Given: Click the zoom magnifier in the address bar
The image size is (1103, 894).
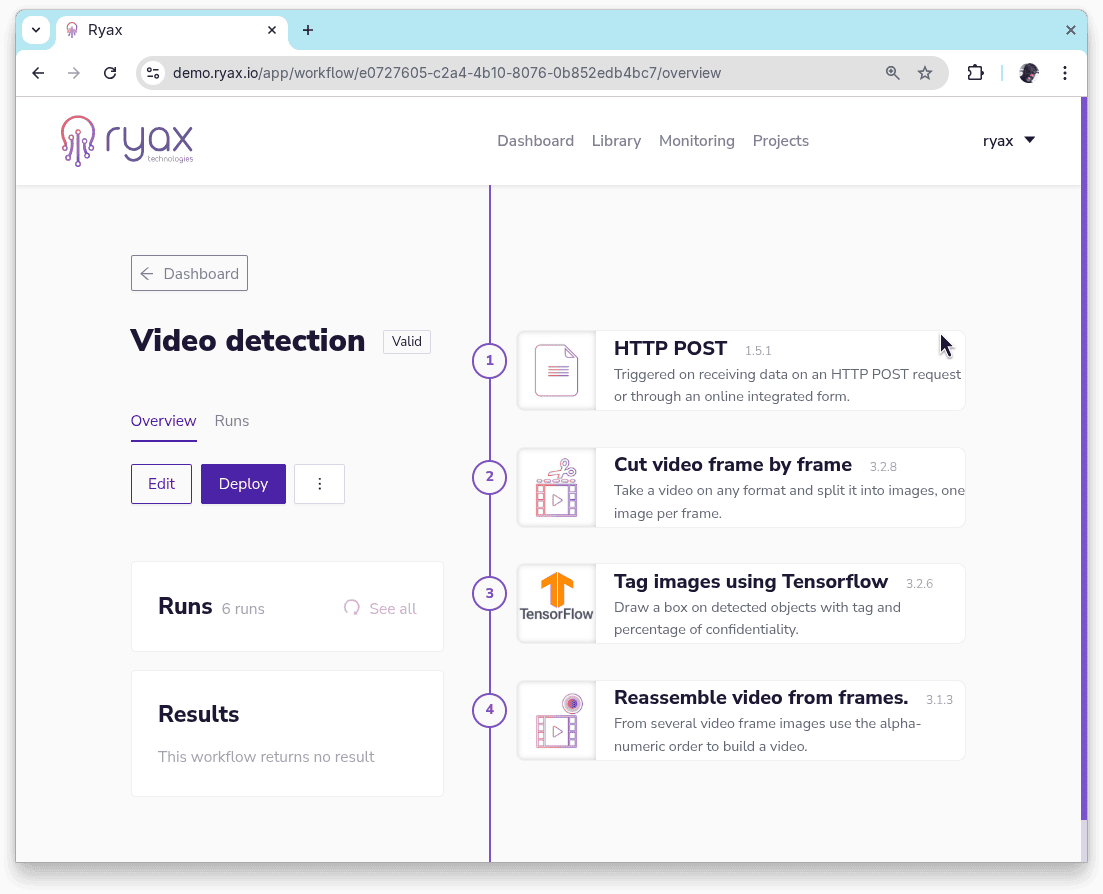Looking at the screenshot, I should (892, 73).
